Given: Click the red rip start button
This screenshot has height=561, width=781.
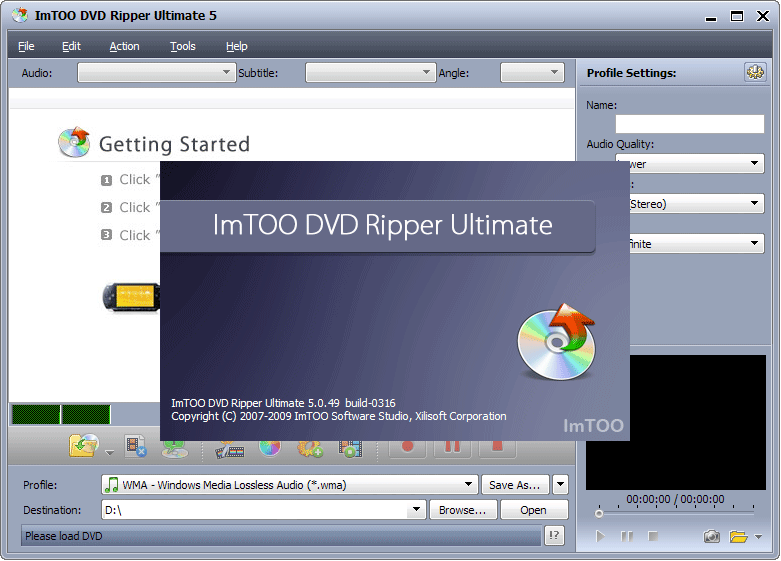Looking at the screenshot, I should point(407,449).
